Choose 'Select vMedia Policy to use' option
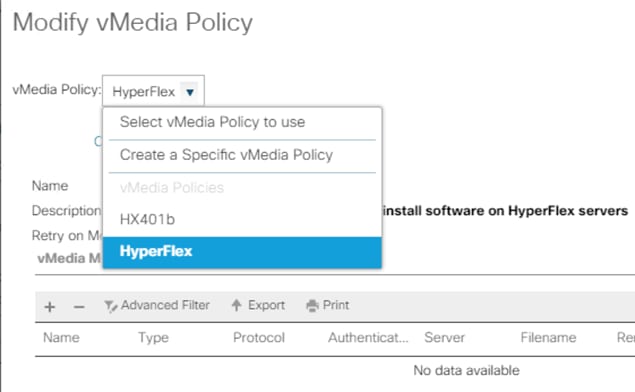This screenshot has height=392, width=635. pyautogui.click(x=242, y=122)
